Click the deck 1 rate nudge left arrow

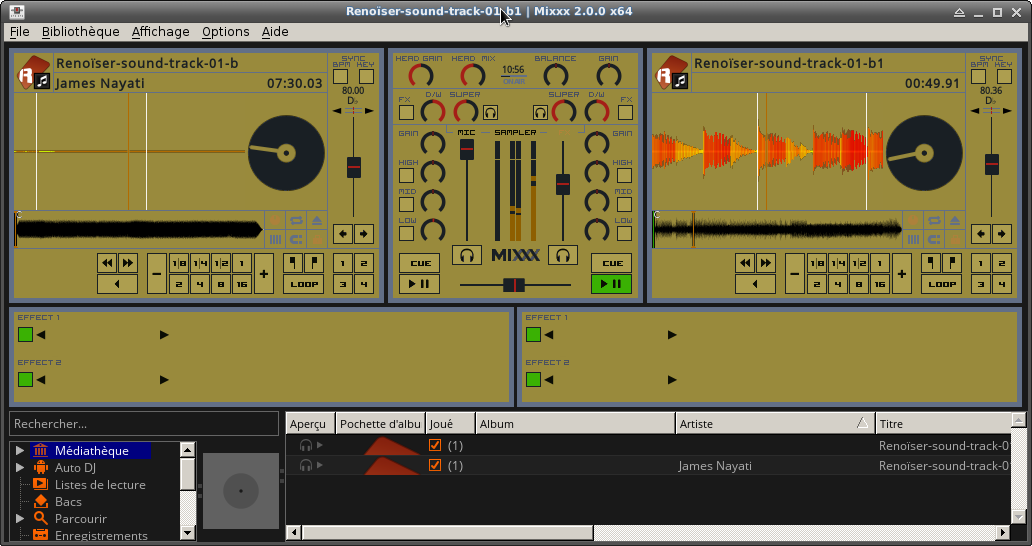pyautogui.click(x=343, y=234)
